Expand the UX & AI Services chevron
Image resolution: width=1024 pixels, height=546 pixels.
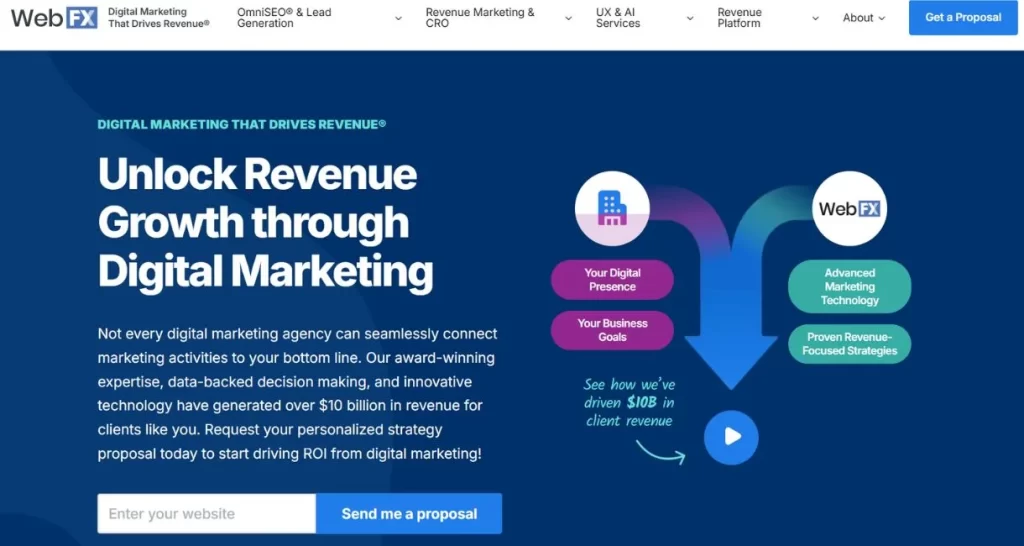(x=690, y=18)
